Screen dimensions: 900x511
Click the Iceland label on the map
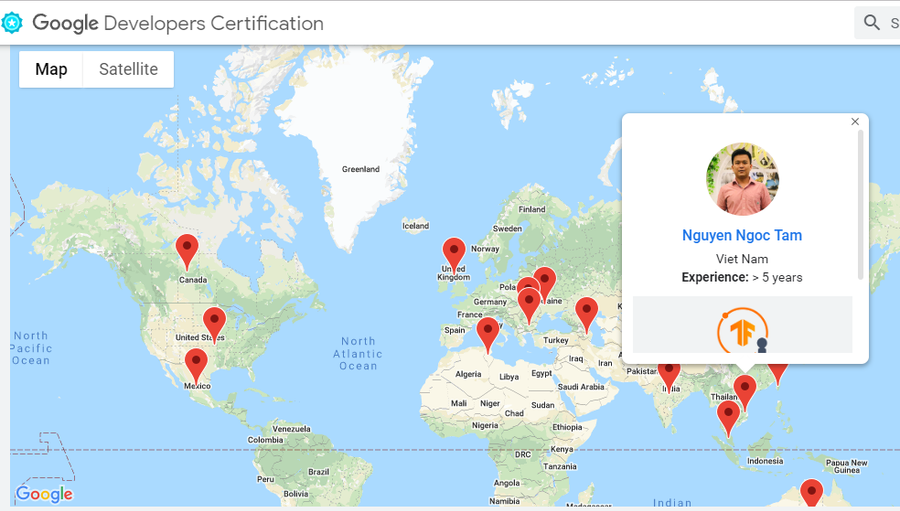coord(416,226)
